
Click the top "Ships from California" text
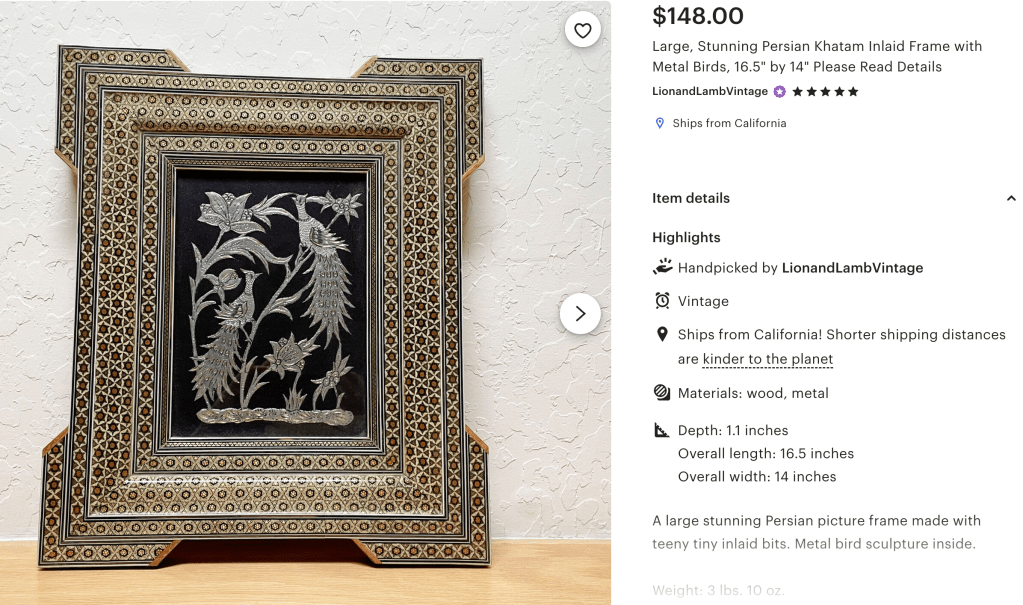pos(729,123)
